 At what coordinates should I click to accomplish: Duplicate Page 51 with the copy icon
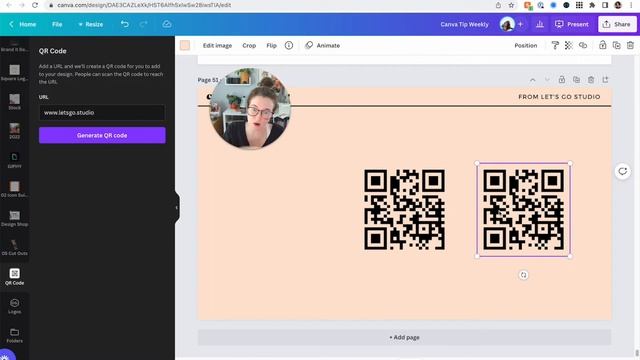pyautogui.click(x=576, y=80)
